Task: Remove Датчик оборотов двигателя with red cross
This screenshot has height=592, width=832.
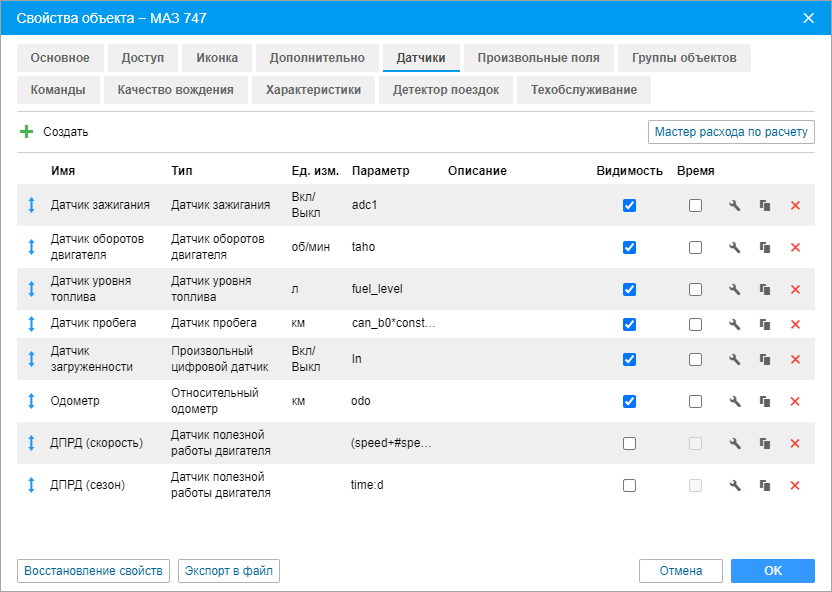Action: pos(795,247)
